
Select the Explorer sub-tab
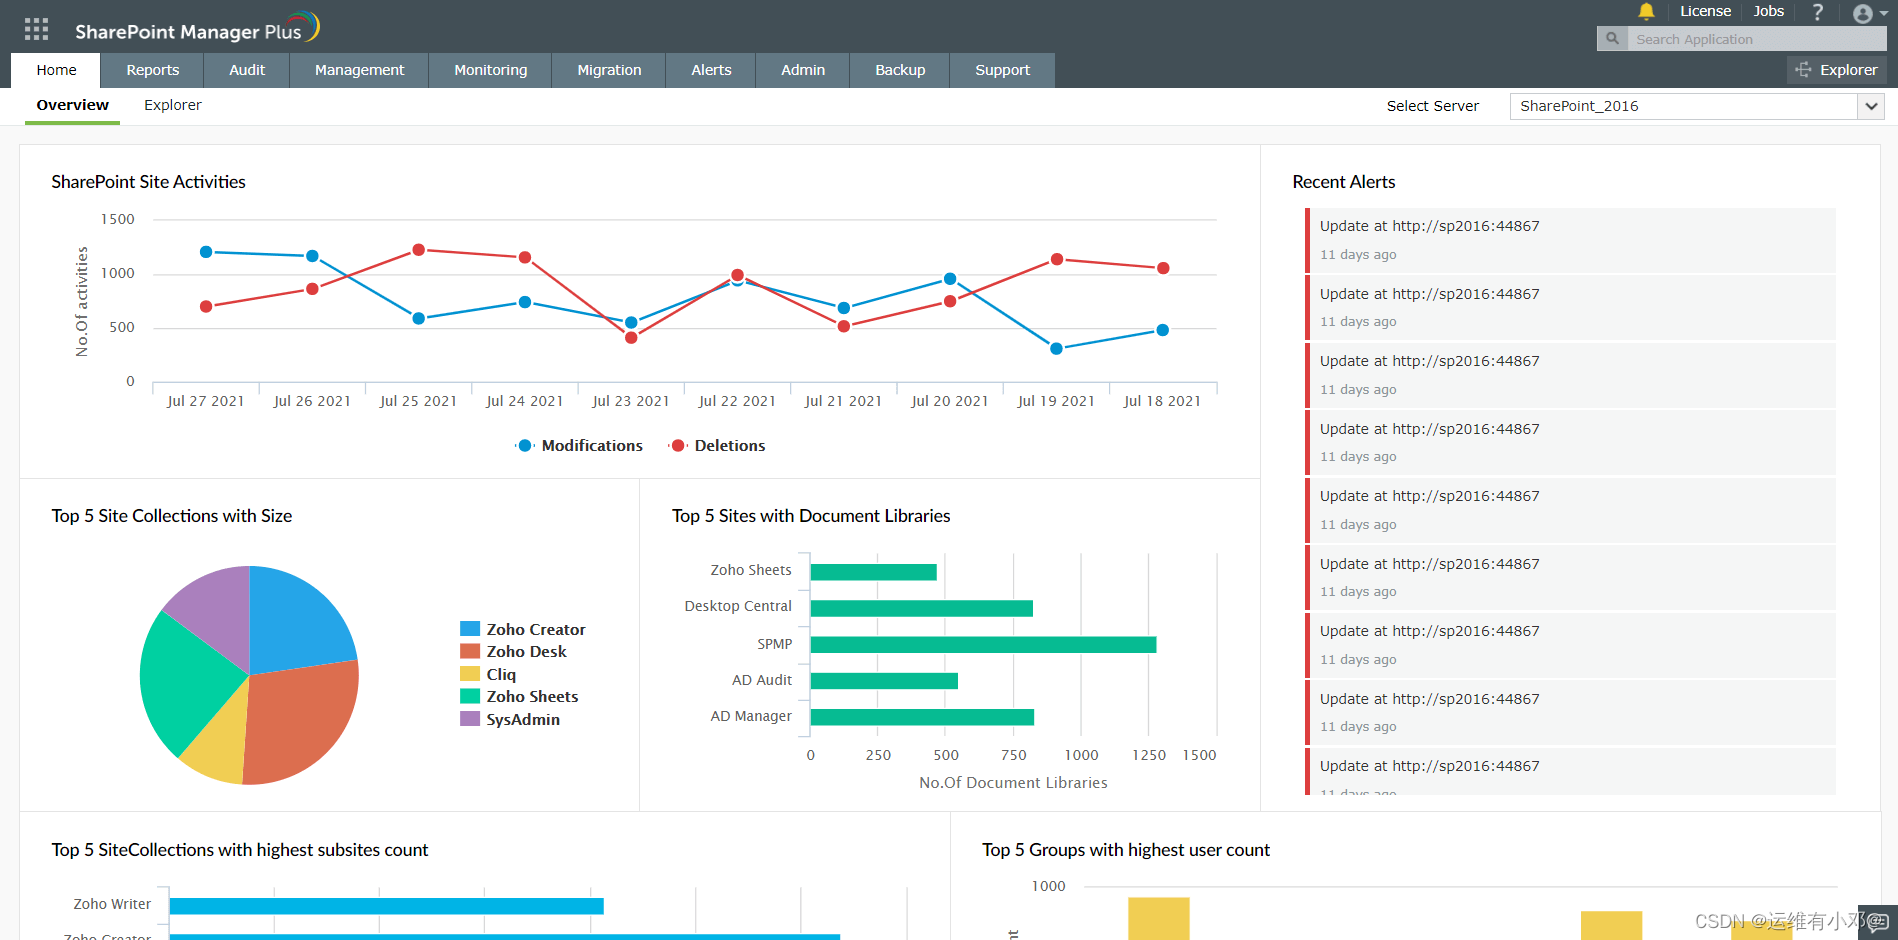click(x=172, y=105)
